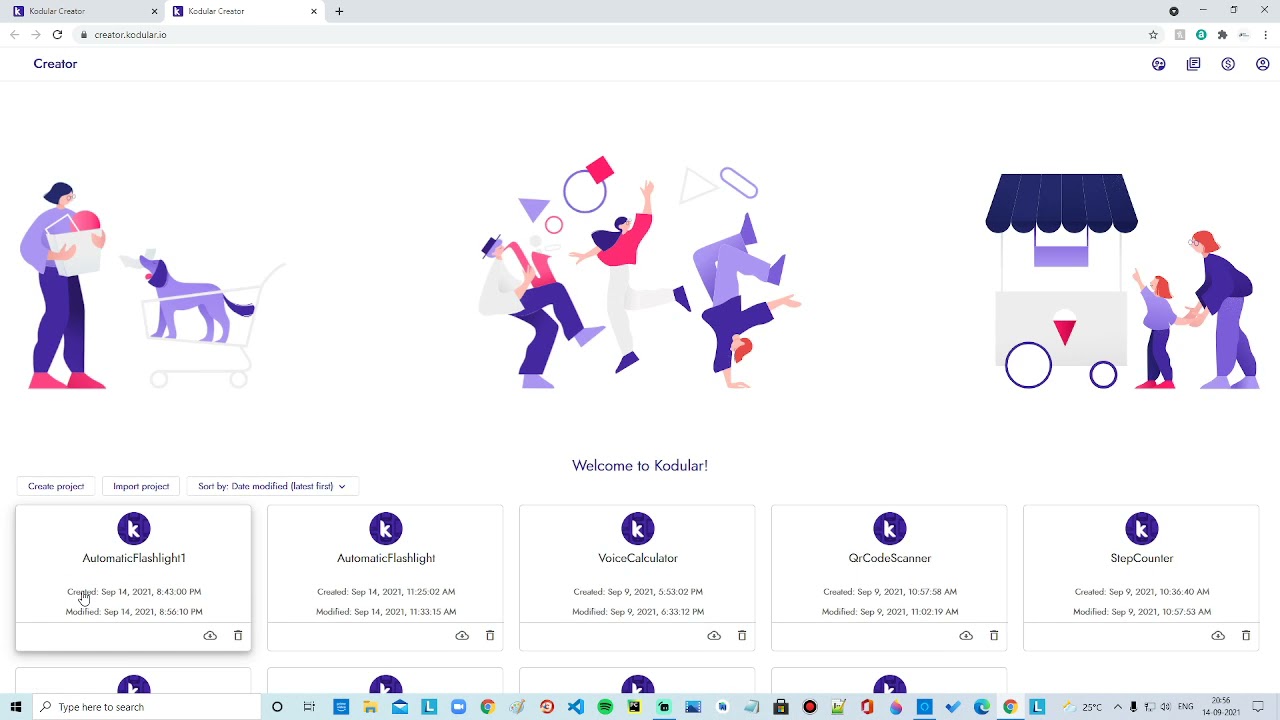Open the VoiceCalculator project name

(638, 558)
